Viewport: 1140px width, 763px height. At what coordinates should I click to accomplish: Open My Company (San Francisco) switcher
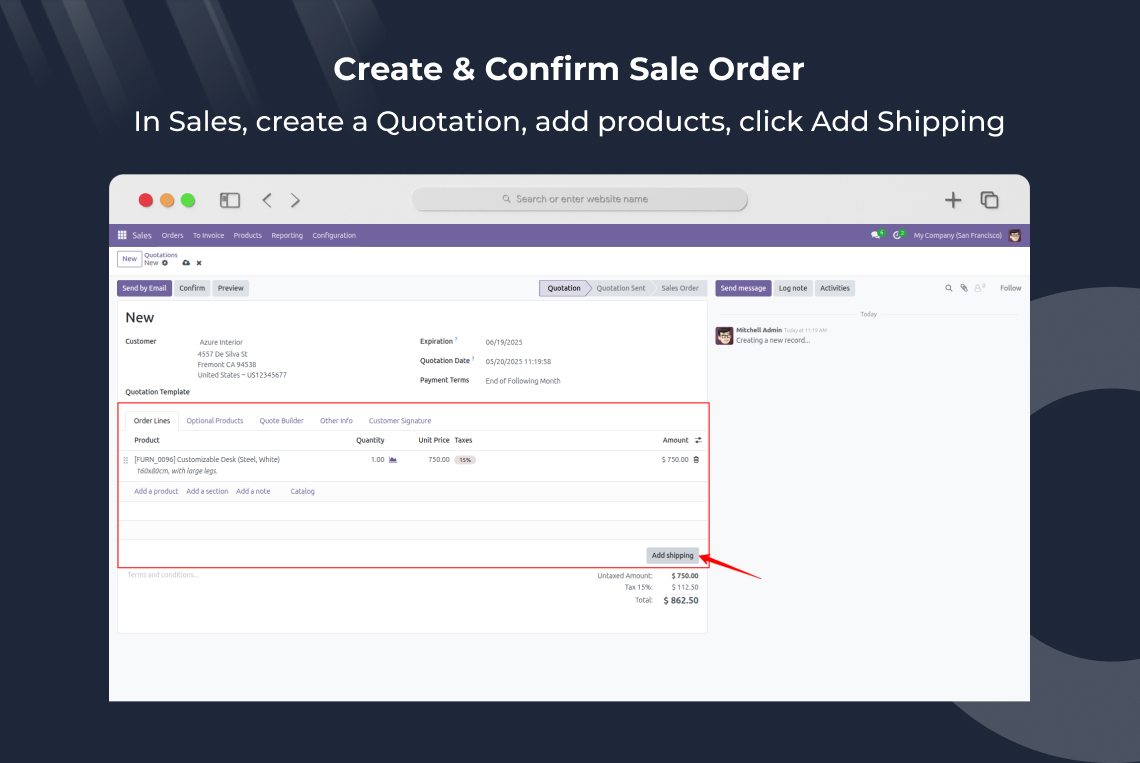click(958, 235)
